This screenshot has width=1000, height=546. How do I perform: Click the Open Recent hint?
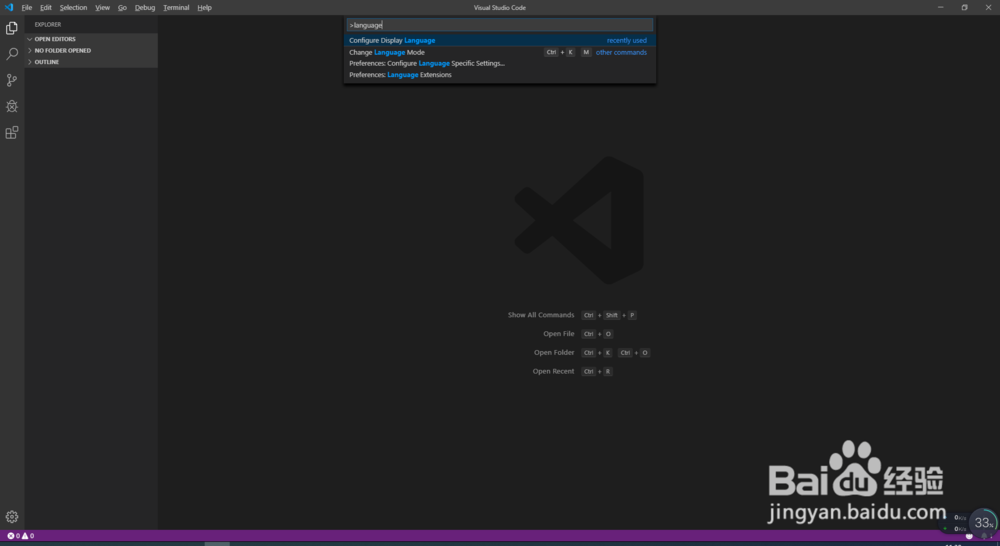coord(554,371)
